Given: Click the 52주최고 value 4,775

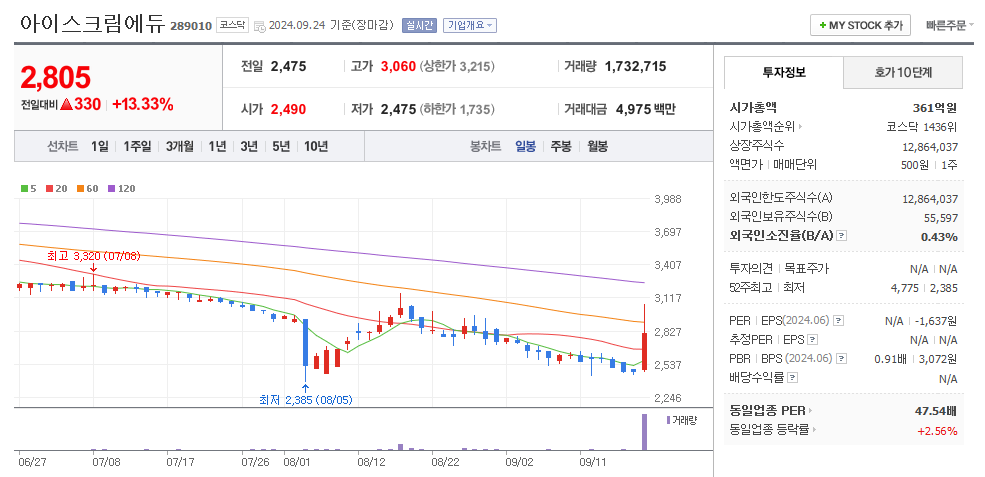Looking at the screenshot, I should point(905,287).
